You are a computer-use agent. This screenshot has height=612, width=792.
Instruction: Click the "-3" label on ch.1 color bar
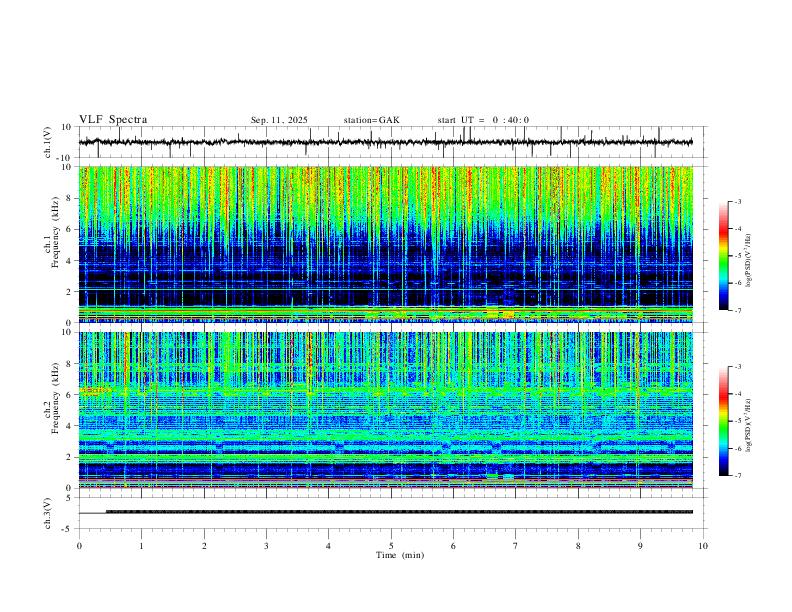(x=738, y=202)
